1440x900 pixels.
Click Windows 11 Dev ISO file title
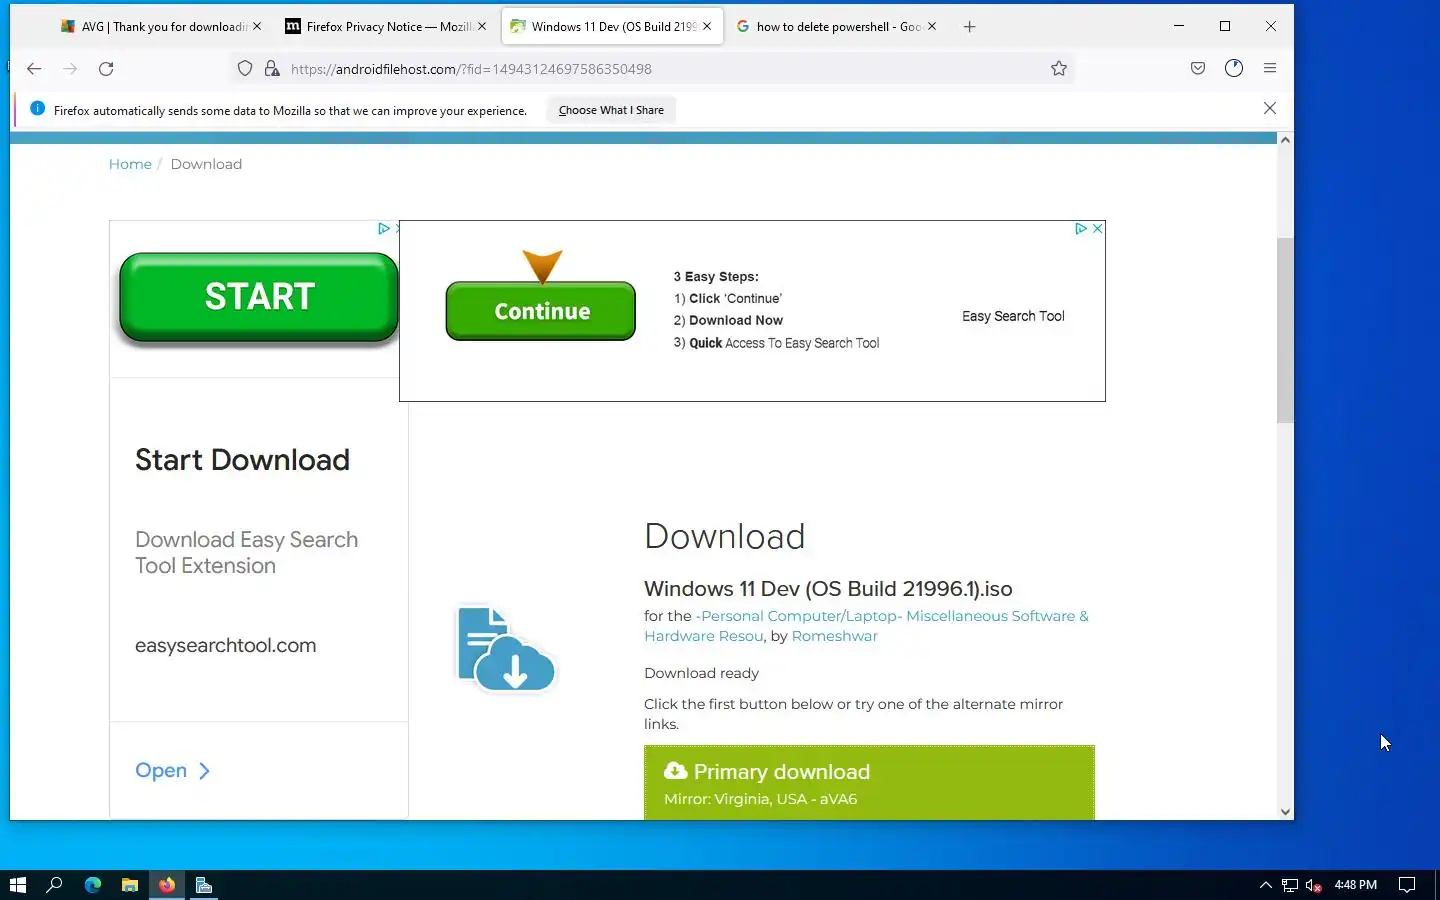coord(828,589)
